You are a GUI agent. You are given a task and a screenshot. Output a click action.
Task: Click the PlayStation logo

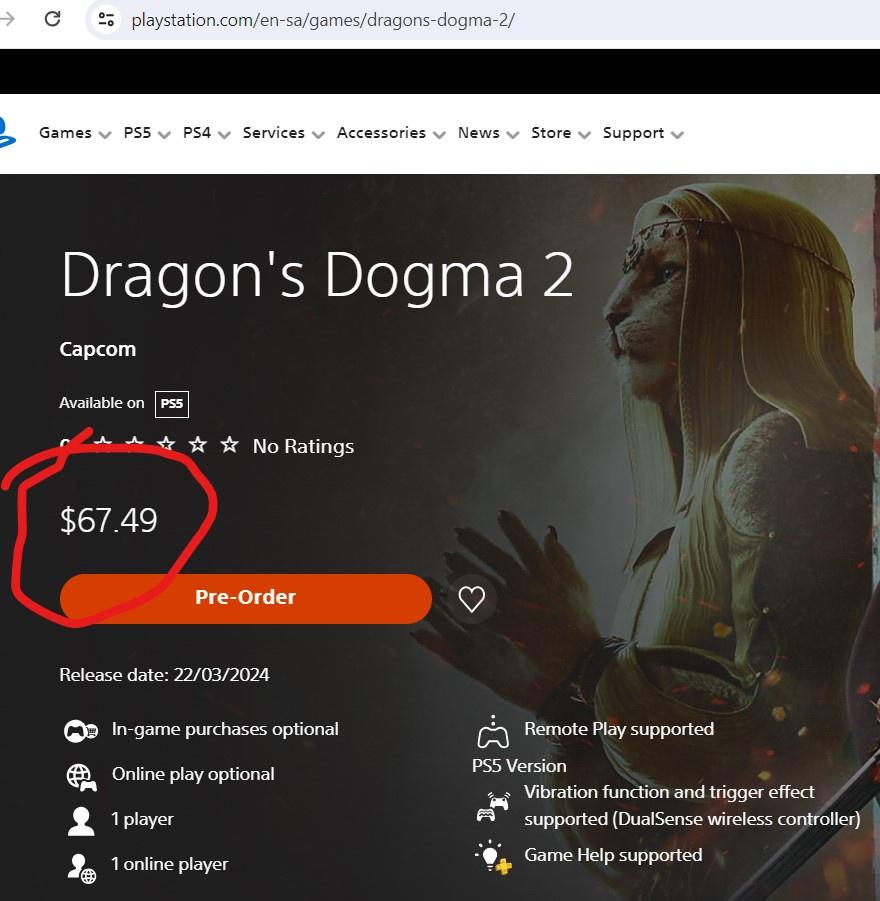coord(7,133)
